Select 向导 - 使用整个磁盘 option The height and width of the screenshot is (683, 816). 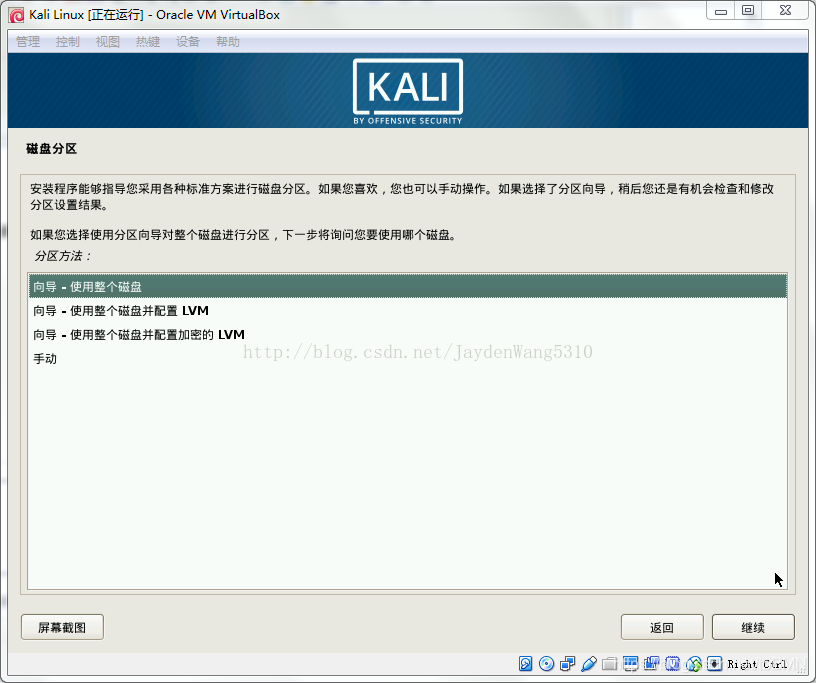point(407,286)
